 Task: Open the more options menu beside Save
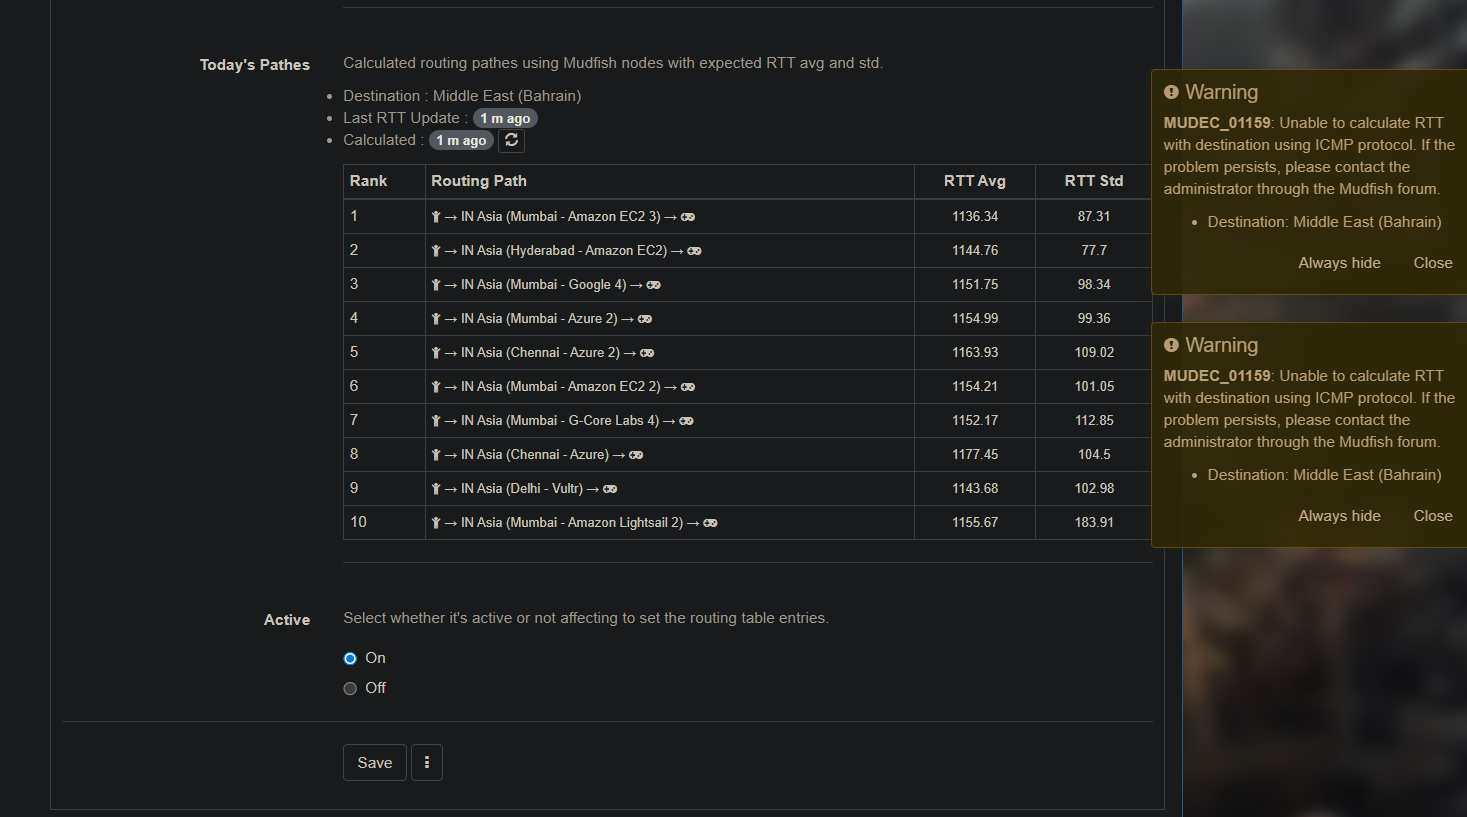coord(427,763)
